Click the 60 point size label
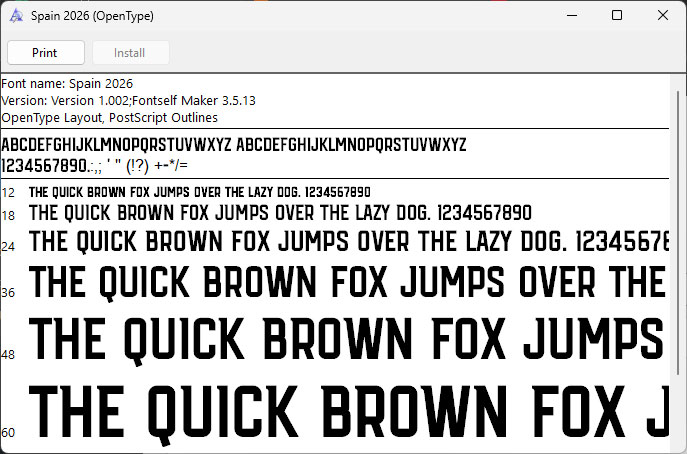The image size is (687, 454). (8, 432)
